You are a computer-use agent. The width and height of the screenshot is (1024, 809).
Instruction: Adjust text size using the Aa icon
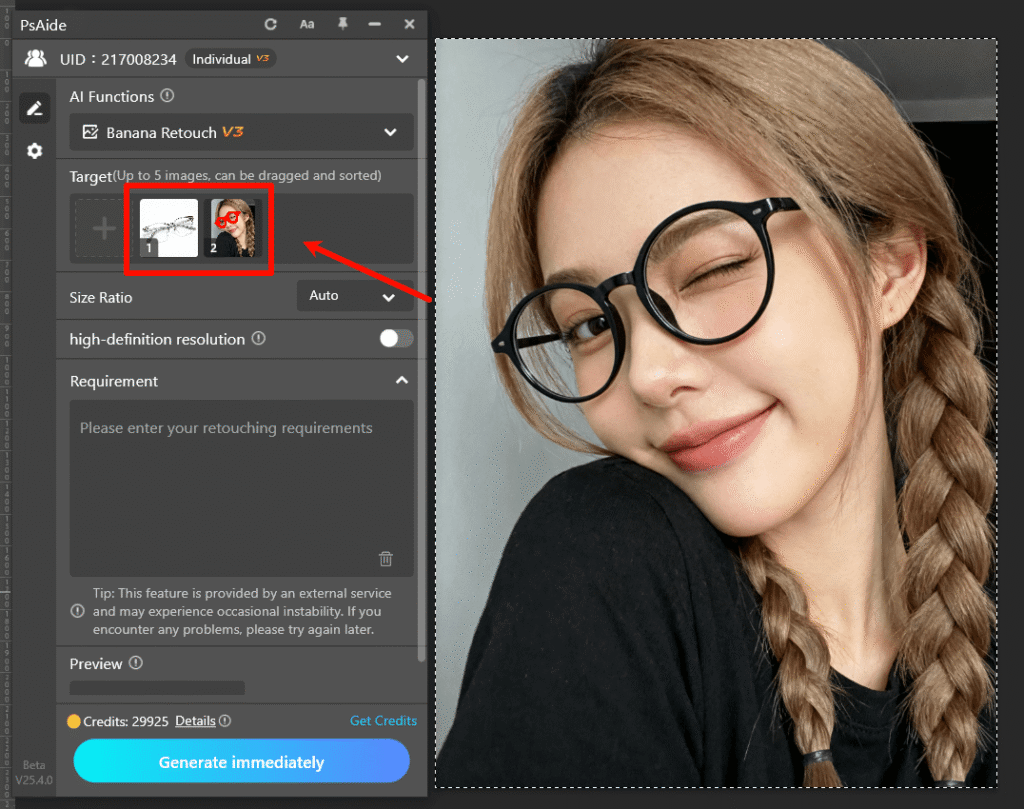(x=306, y=24)
